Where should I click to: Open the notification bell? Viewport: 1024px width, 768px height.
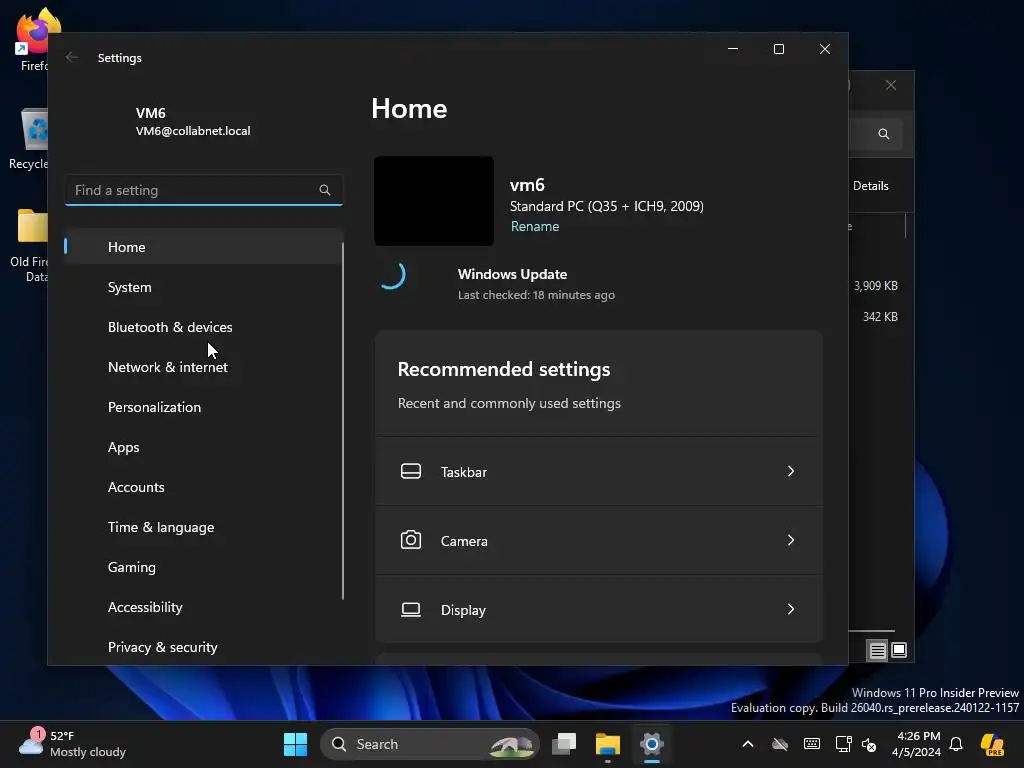coord(956,744)
